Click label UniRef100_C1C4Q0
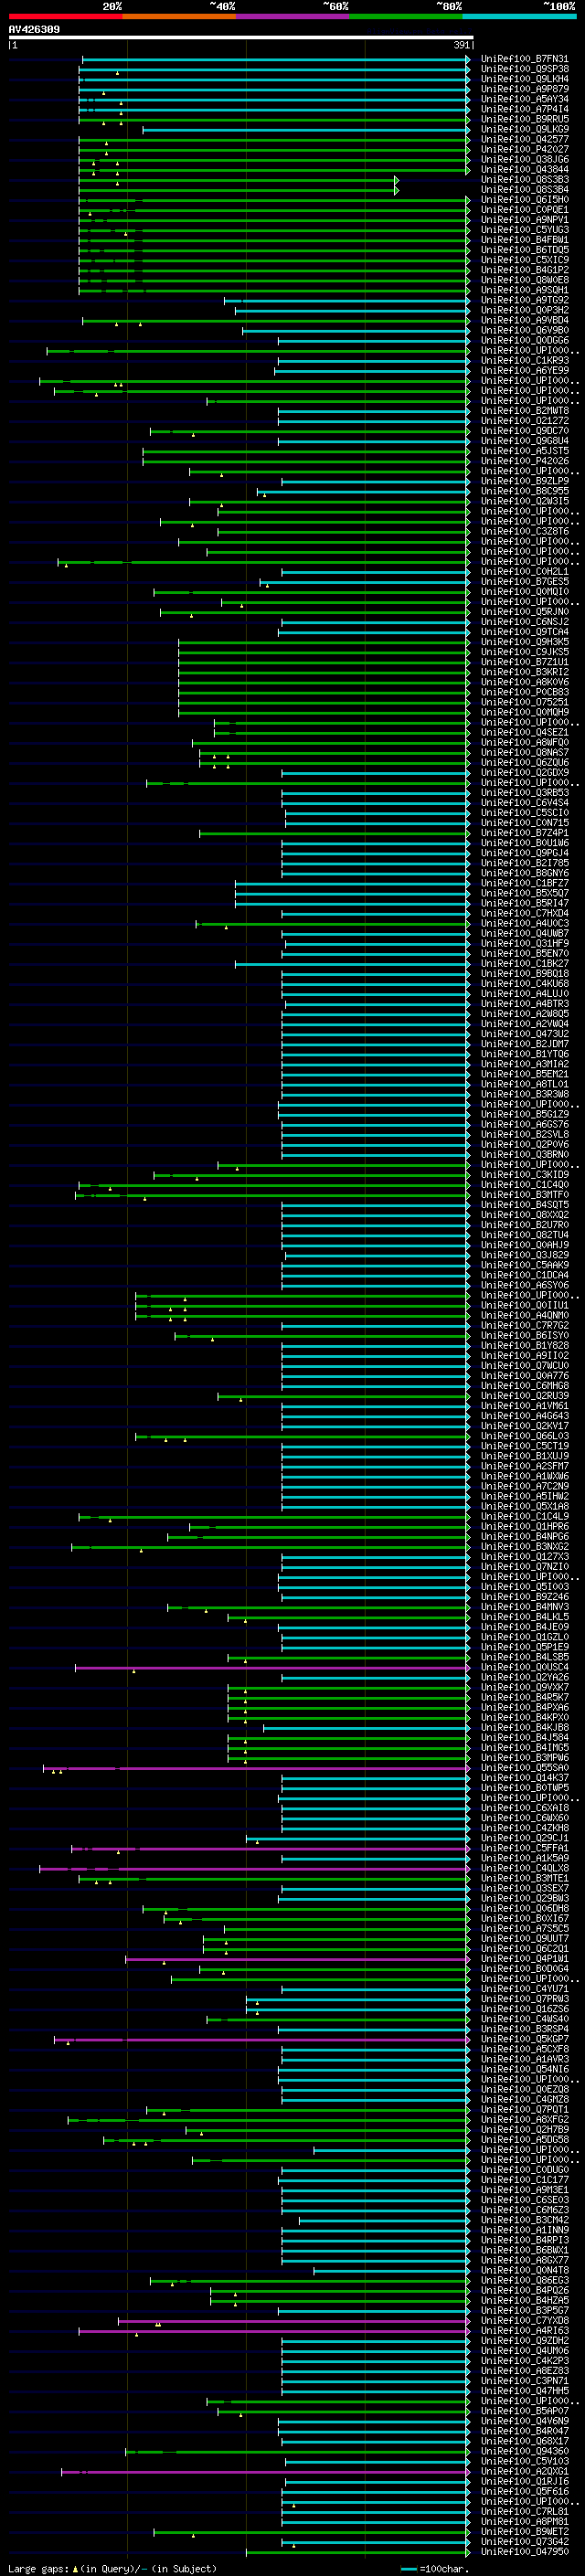 pos(525,1184)
